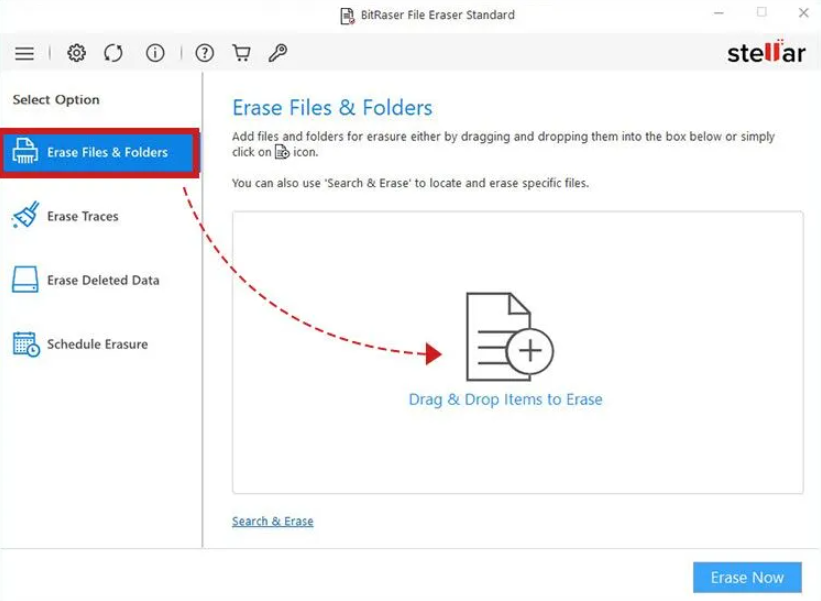
Task: Click the shopping cart buy icon
Action: [241, 53]
